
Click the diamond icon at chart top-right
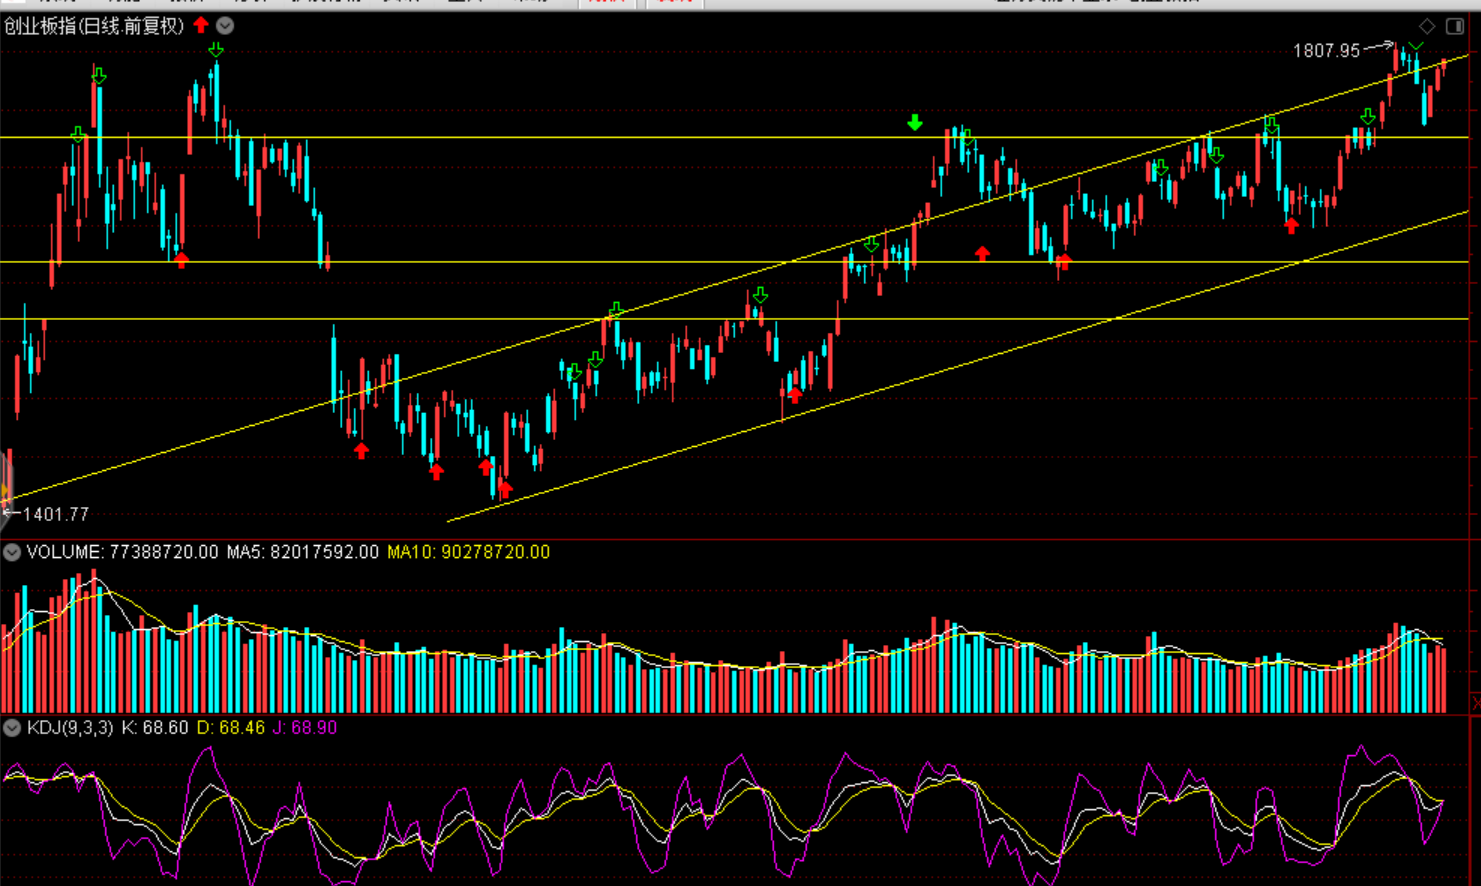point(1427,26)
